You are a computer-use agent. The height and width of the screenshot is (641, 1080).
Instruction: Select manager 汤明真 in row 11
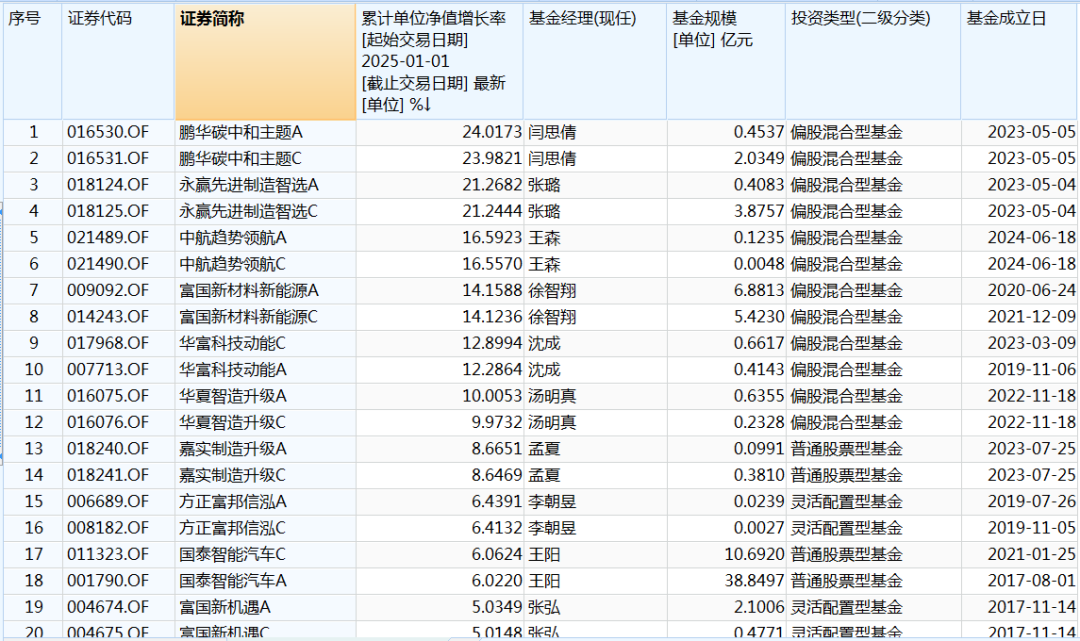point(552,396)
